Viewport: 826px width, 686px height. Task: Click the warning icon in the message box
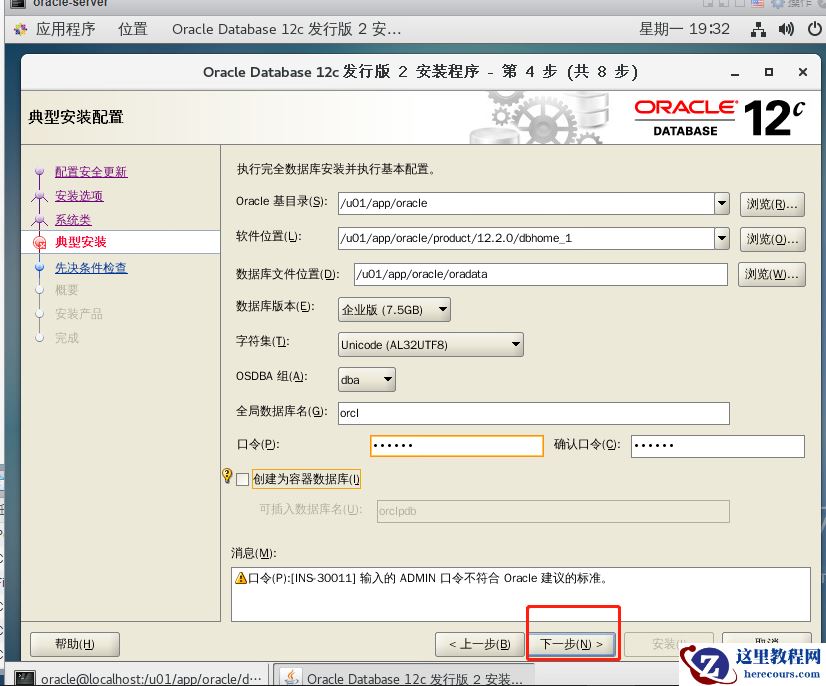[241, 578]
